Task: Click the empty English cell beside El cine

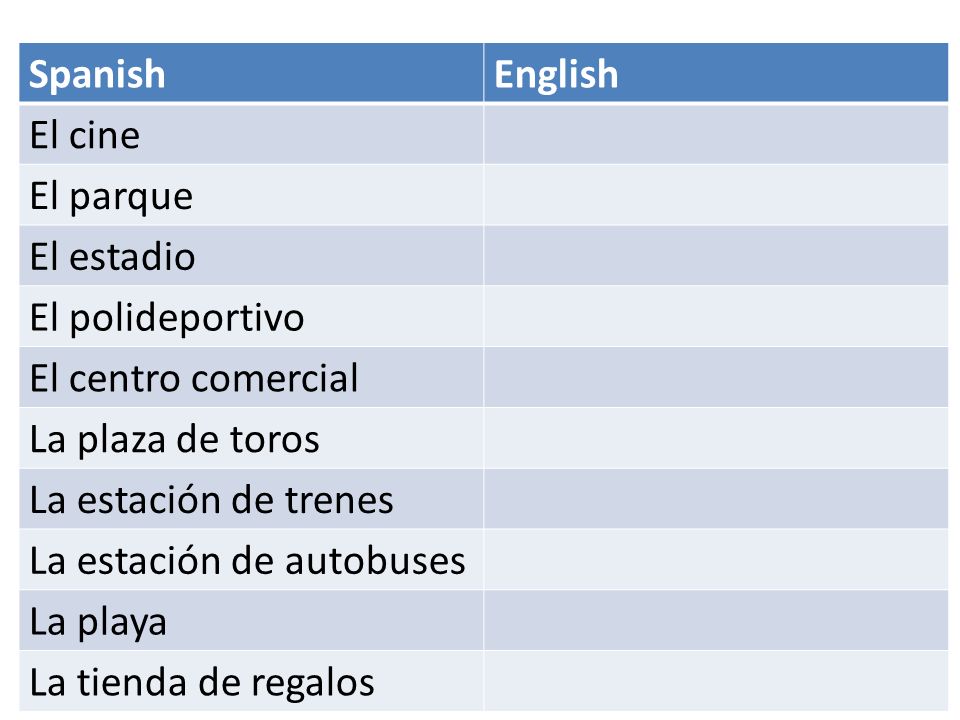Action: pyautogui.click(x=716, y=135)
